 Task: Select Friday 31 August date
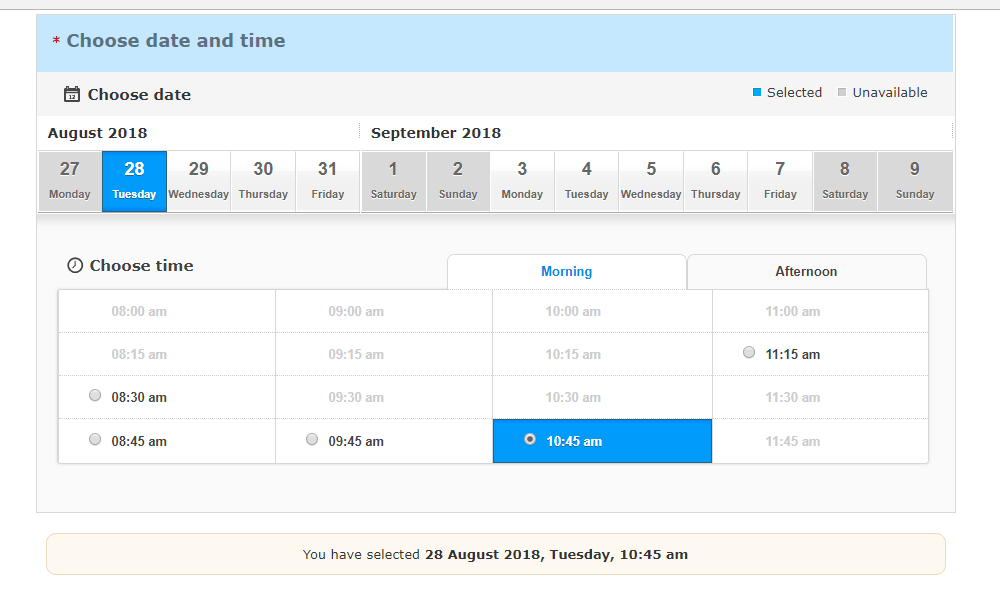[x=327, y=181]
